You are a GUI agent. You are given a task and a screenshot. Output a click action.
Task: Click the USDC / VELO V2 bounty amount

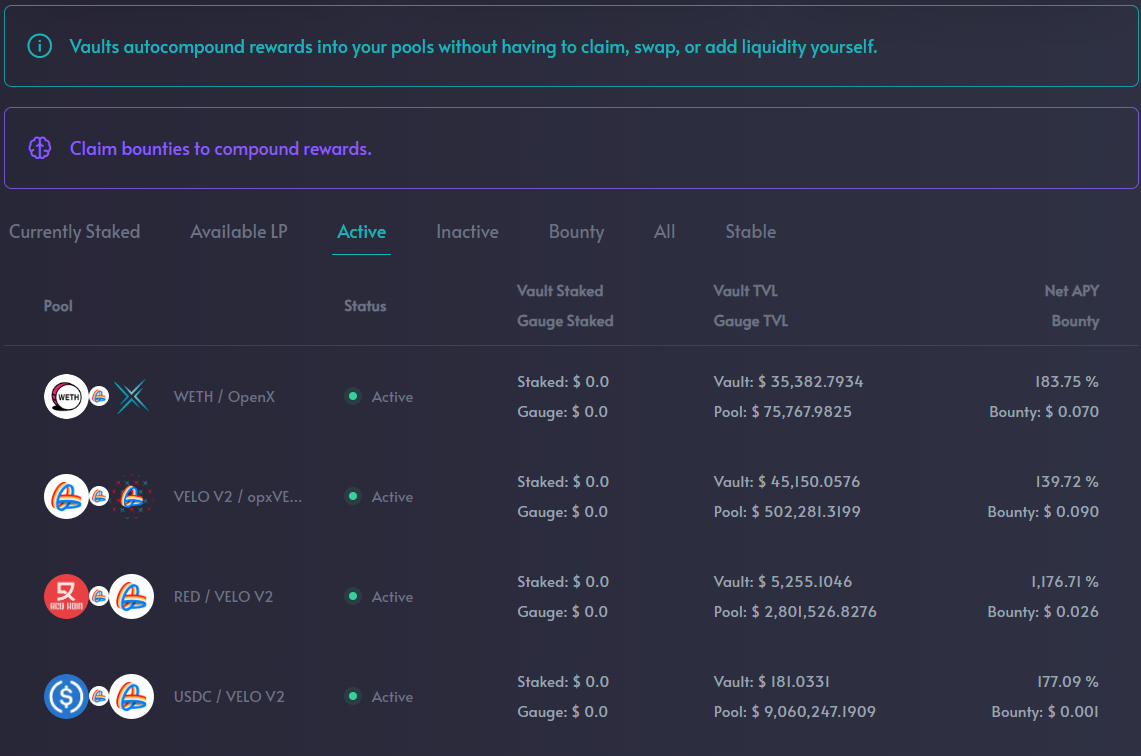click(1045, 712)
